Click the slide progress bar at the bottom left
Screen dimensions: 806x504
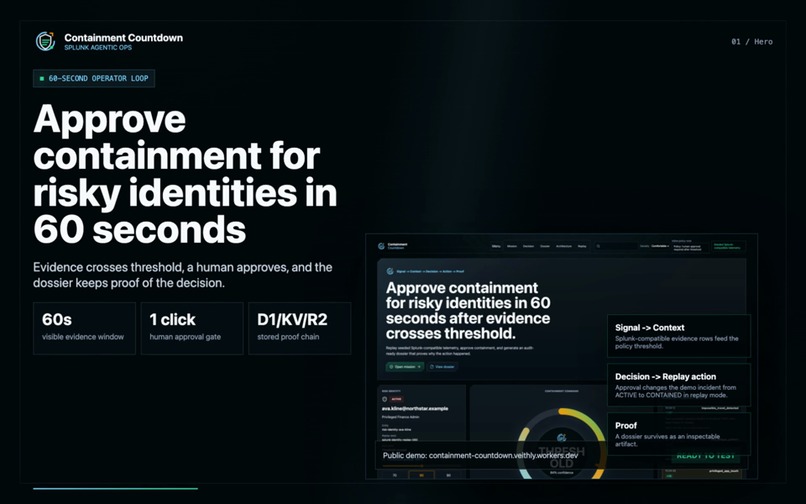pyautogui.click(x=115, y=489)
